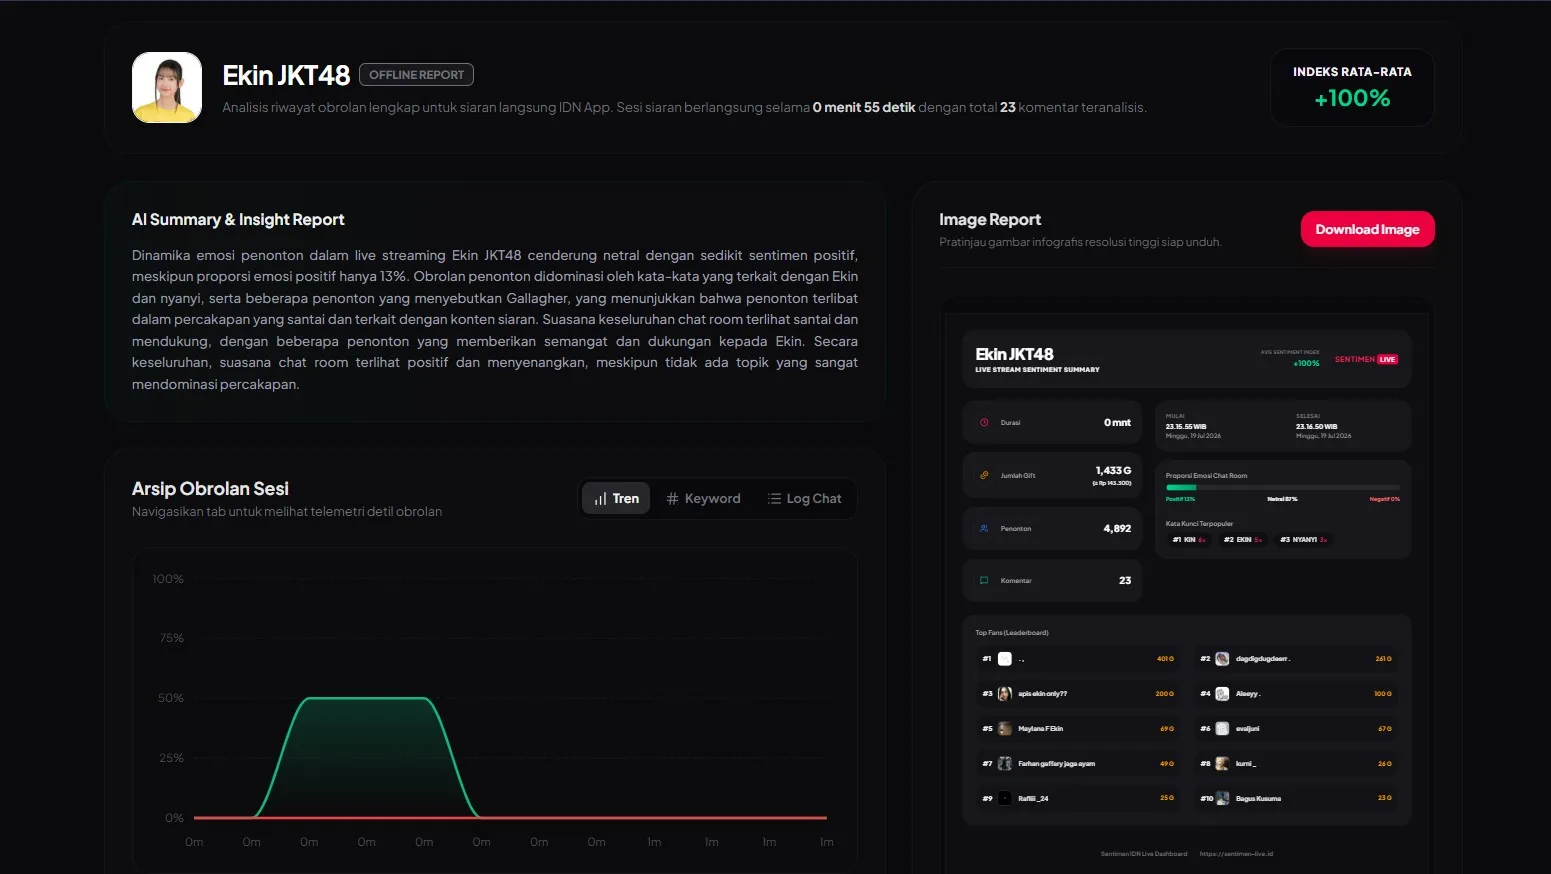
Task: Click avatar of fan Meylana F Ekin
Action: tap(1005, 728)
